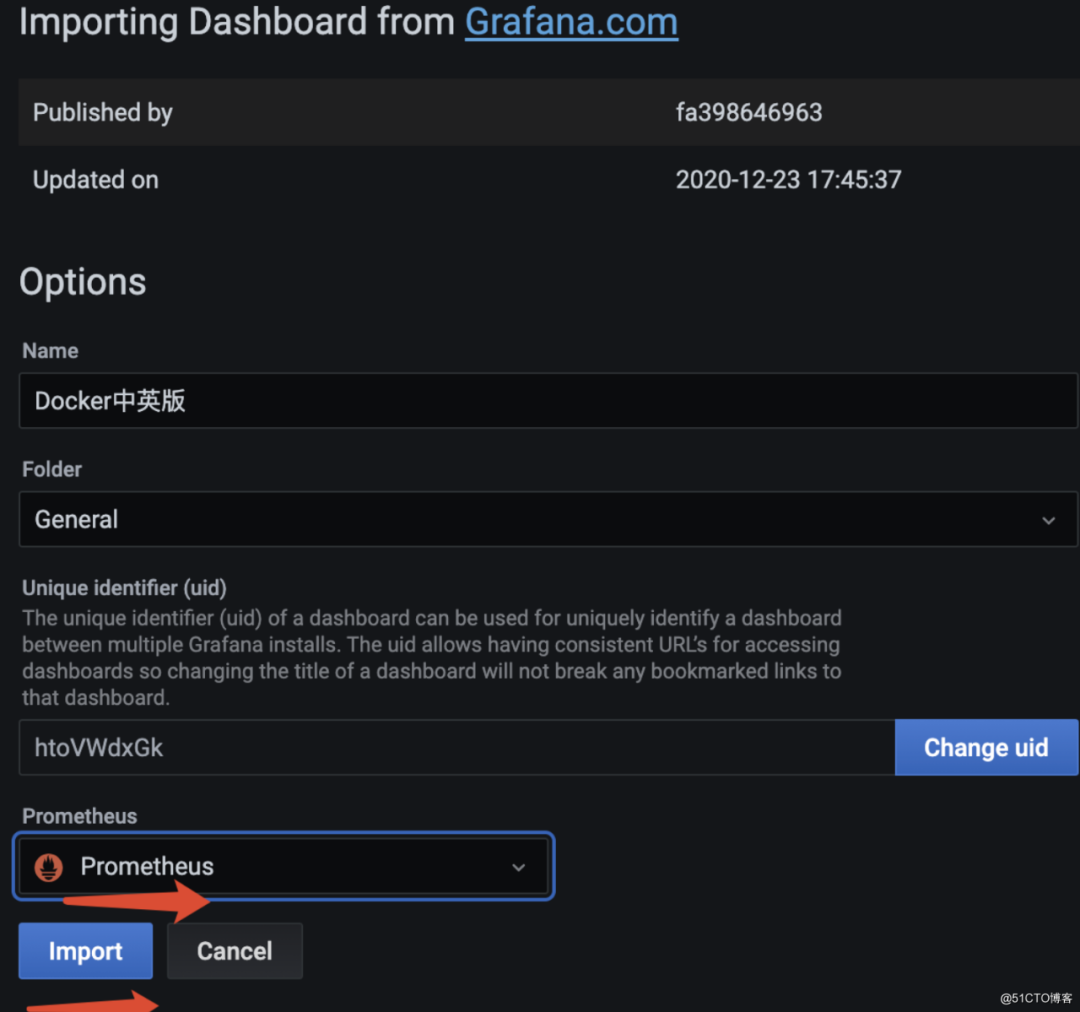The height and width of the screenshot is (1012, 1080).
Task: Open the General folder dropdown
Action: (548, 519)
